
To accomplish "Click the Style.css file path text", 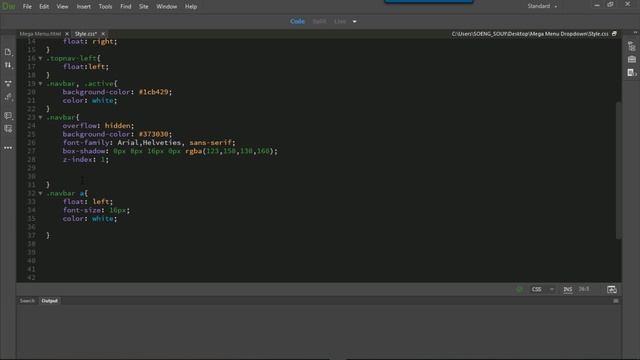I will (x=530, y=34).
